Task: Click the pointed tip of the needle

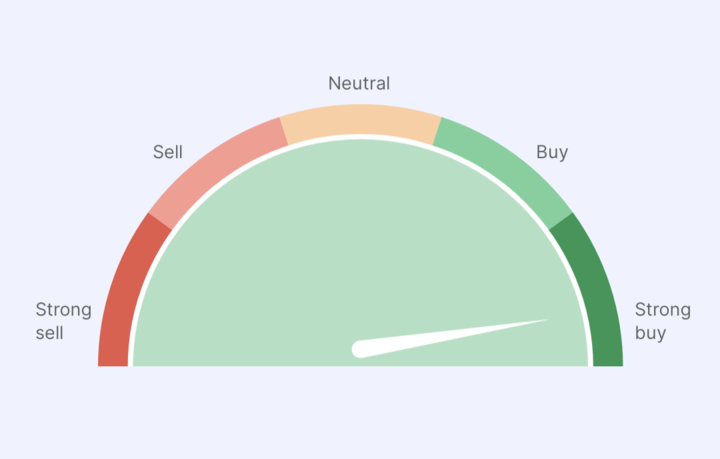Action: coord(546,320)
